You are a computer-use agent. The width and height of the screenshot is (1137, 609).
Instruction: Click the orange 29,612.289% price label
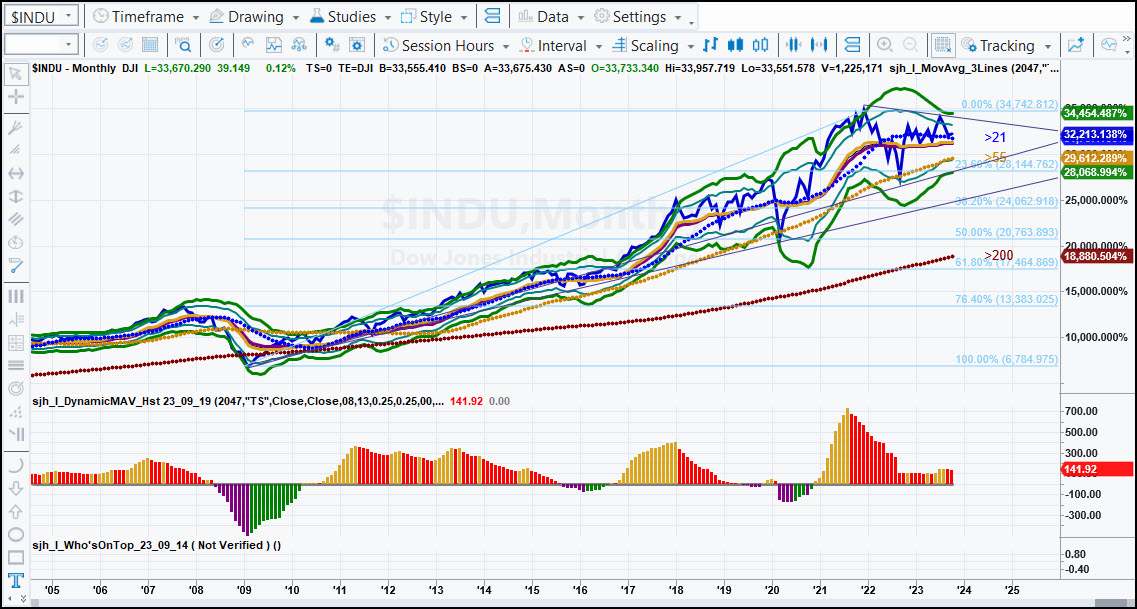[1096, 158]
